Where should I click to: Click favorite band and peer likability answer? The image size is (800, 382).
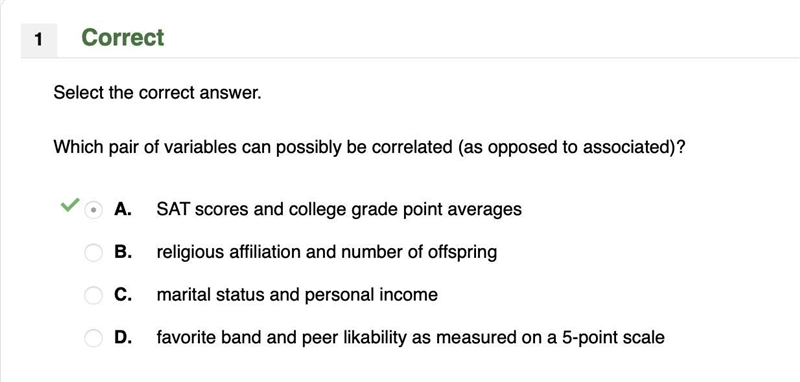410,337
